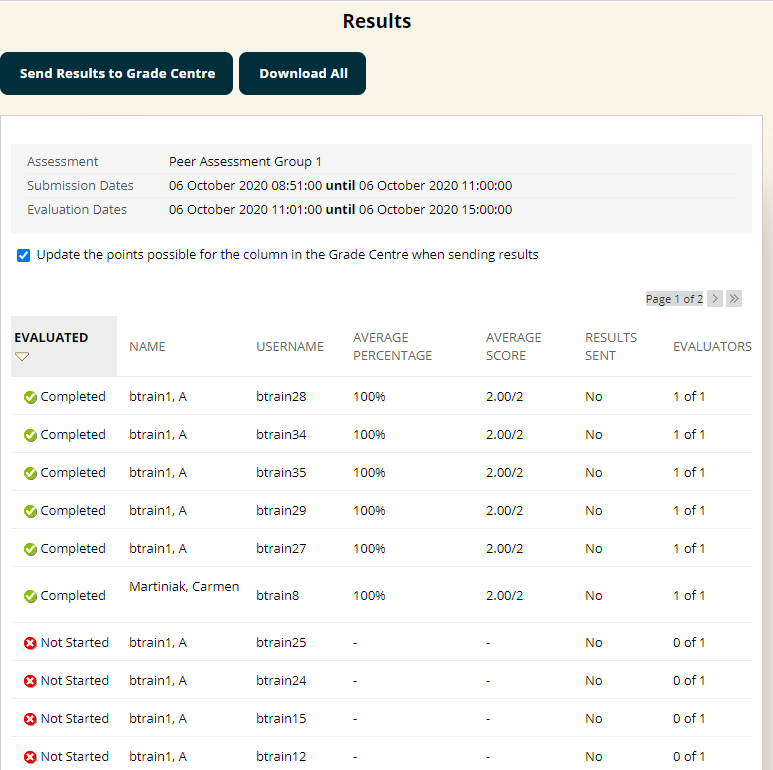Toggle sort arrow under Evaluated column
The image size is (773, 770).
click(22, 357)
